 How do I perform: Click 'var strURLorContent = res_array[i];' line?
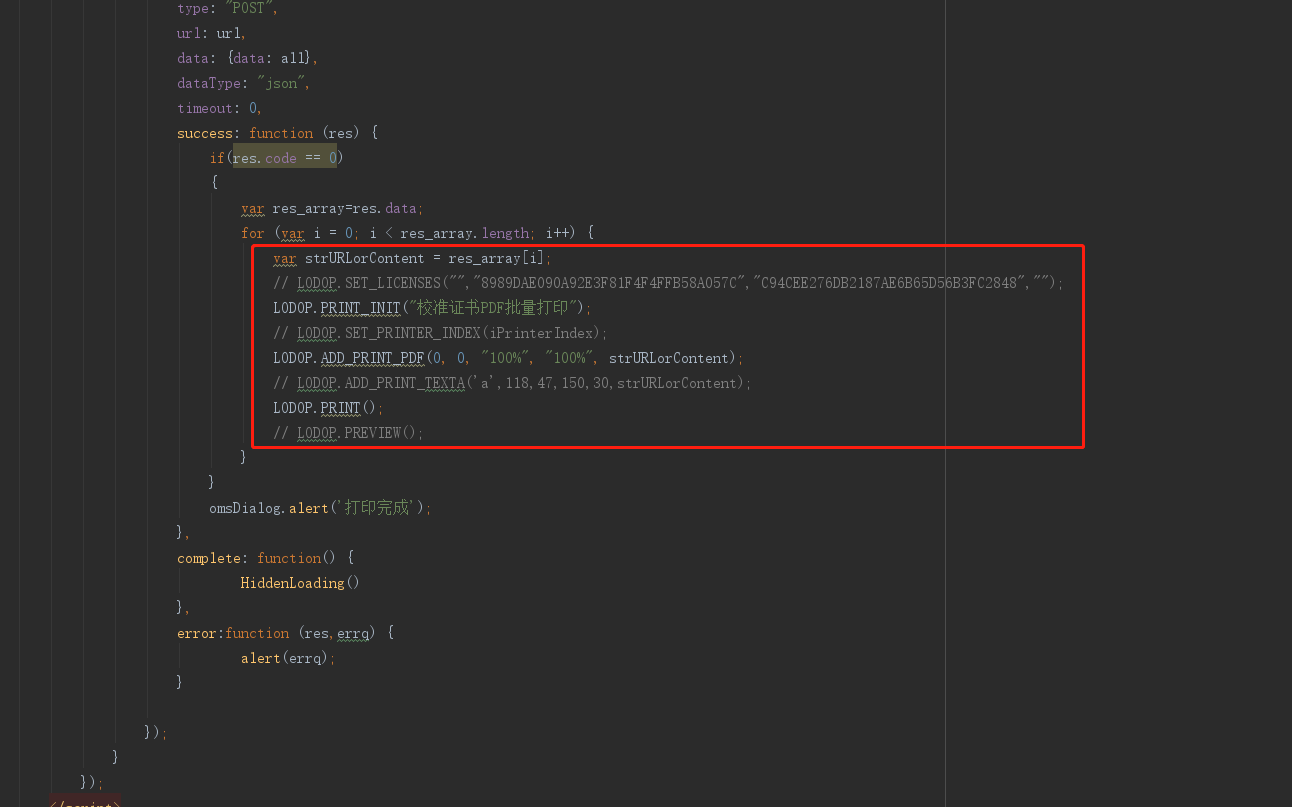point(412,258)
